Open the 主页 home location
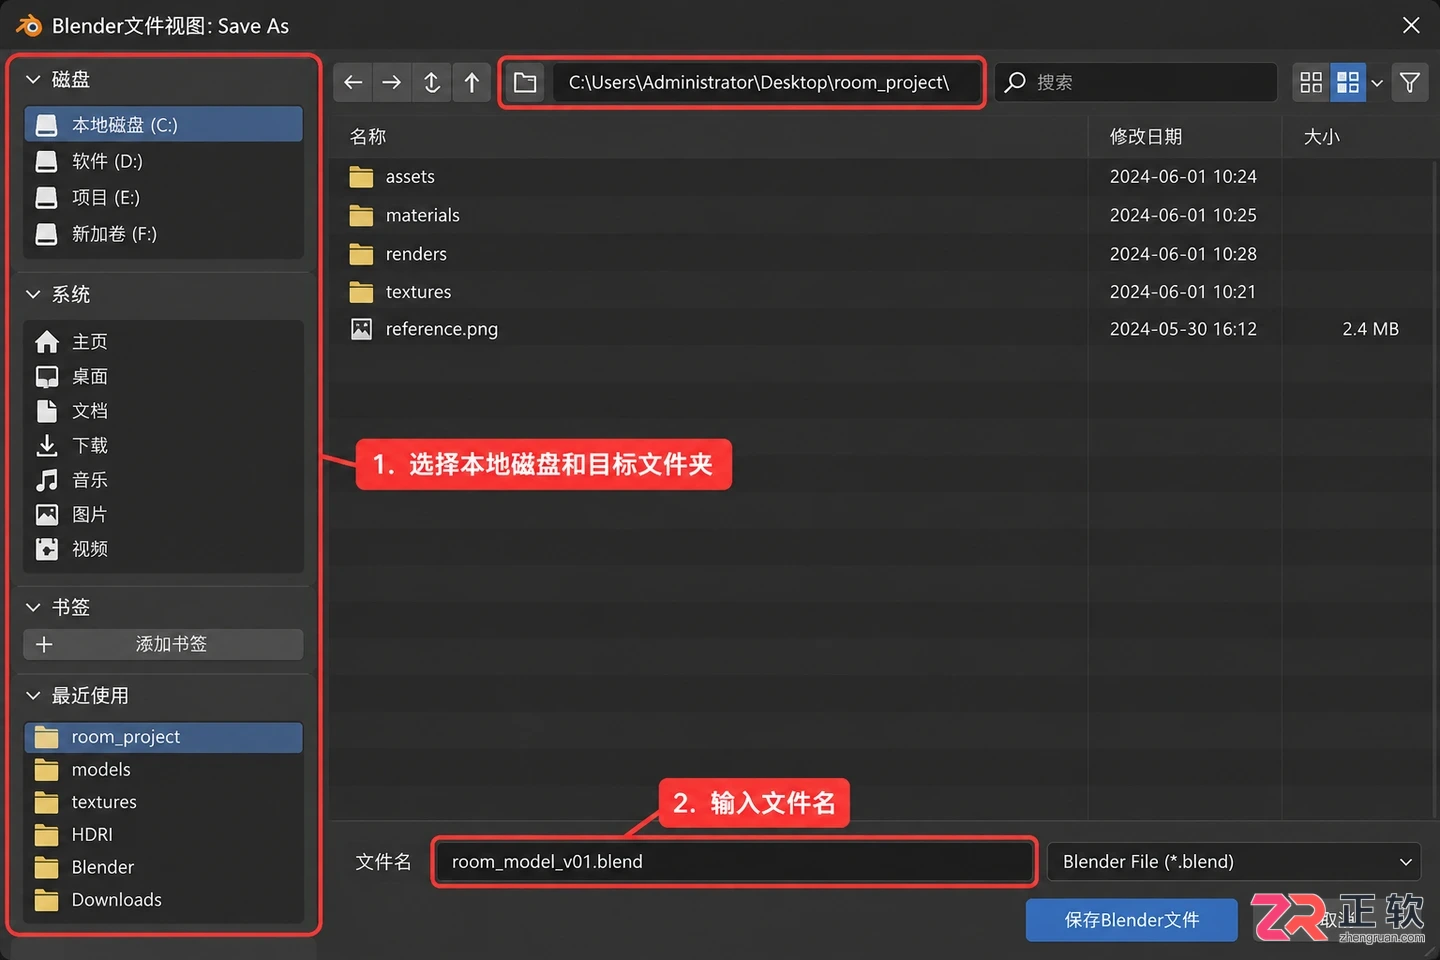 coord(163,342)
